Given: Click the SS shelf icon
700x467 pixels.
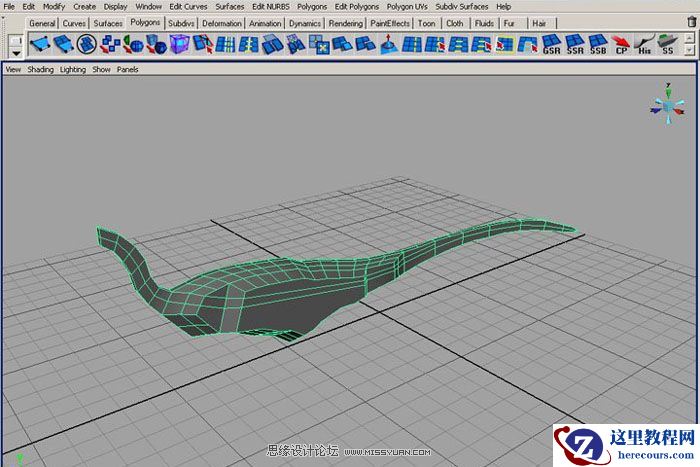Looking at the screenshot, I should (x=667, y=44).
